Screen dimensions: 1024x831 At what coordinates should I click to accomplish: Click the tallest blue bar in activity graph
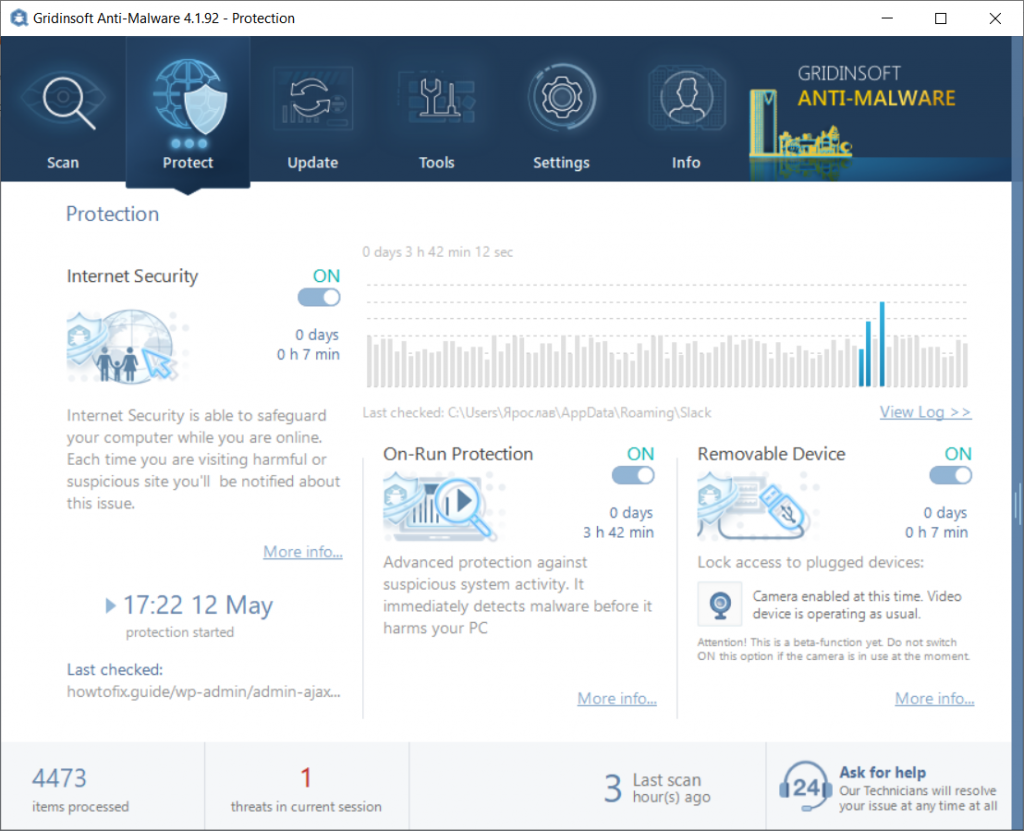click(881, 344)
